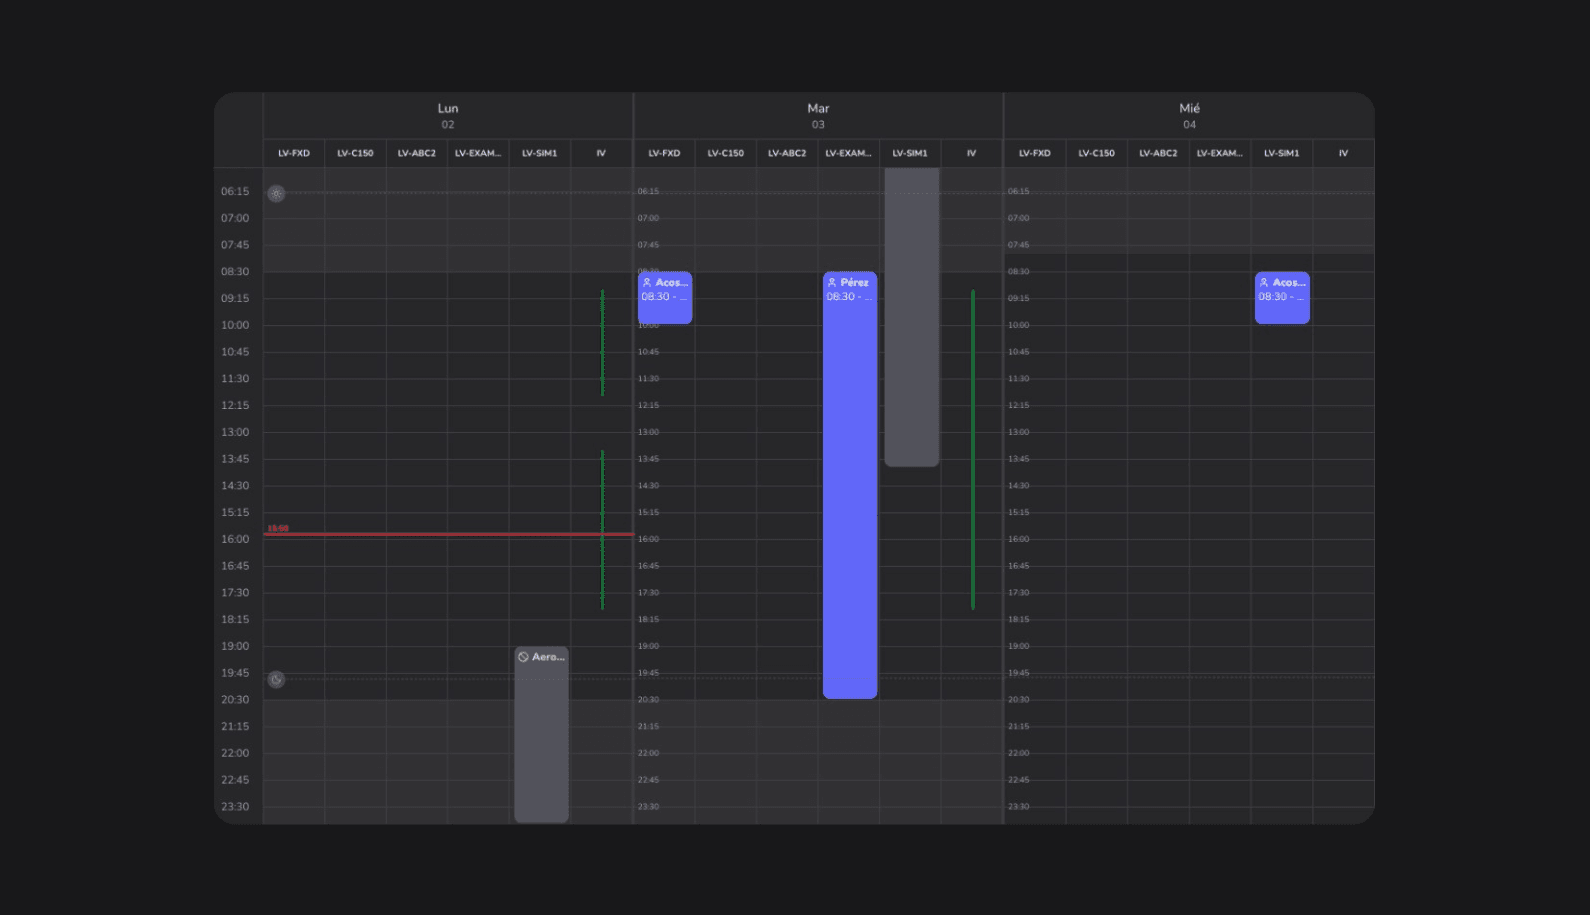Click Monday's LV-C150 column header
The height and width of the screenshot is (915, 1590).
click(x=355, y=153)
